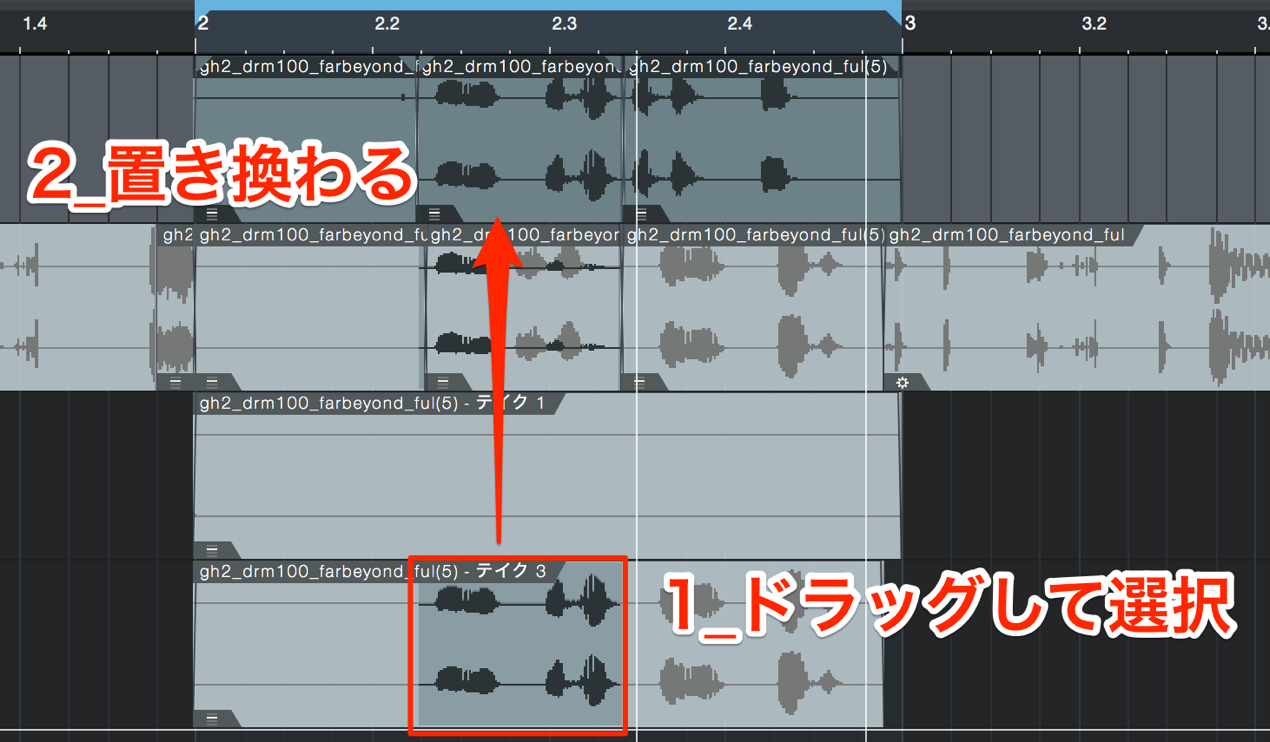1270x742 pixels.
Task: Select top track clip titled gh2_drm100_farbeyond_ful(5)
Action: pyautogui.click(x=758, y=67)
